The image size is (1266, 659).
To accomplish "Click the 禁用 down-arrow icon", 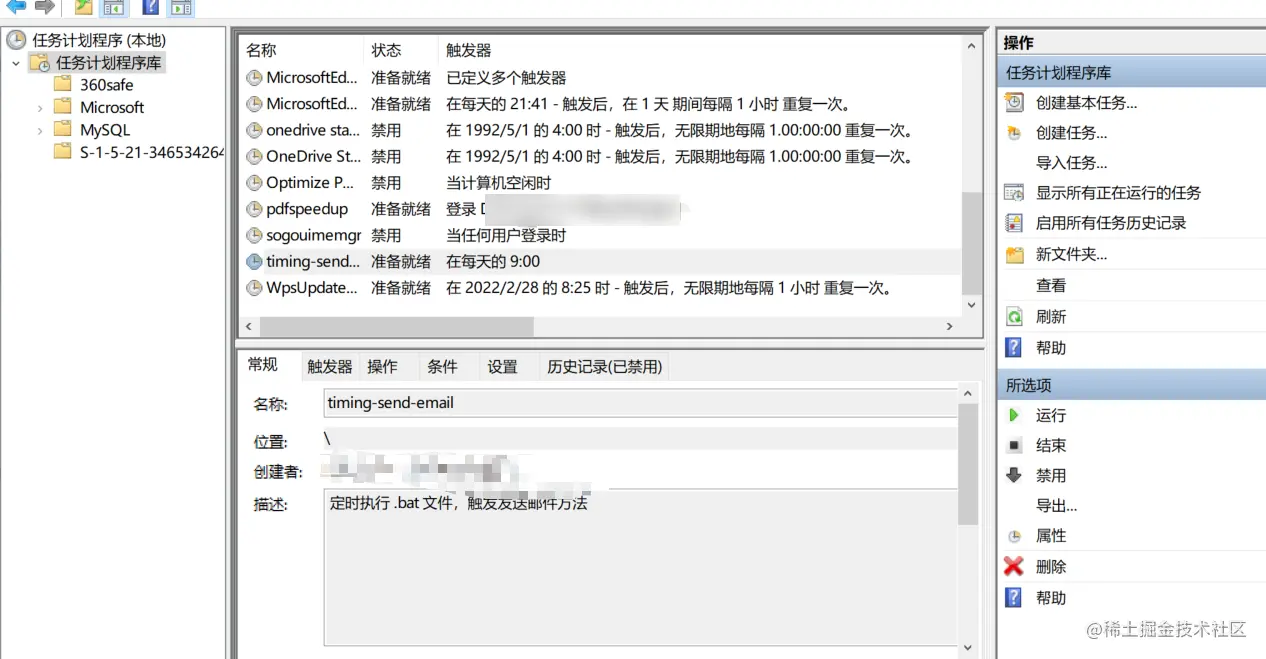I will 1014,475.
